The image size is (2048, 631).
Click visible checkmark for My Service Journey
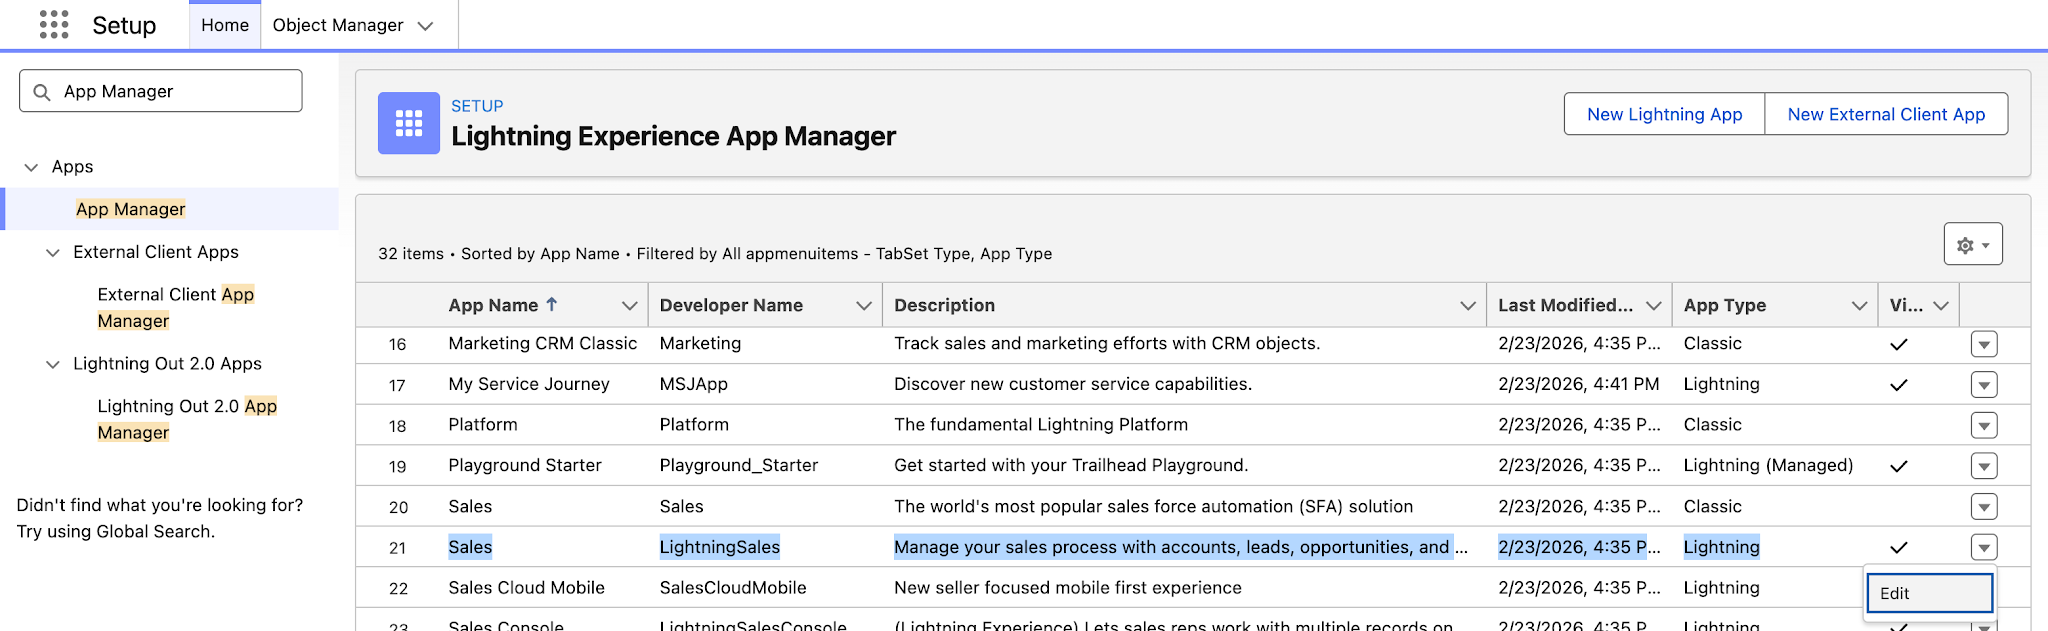pyautogui.click(x=1898, y=385)
